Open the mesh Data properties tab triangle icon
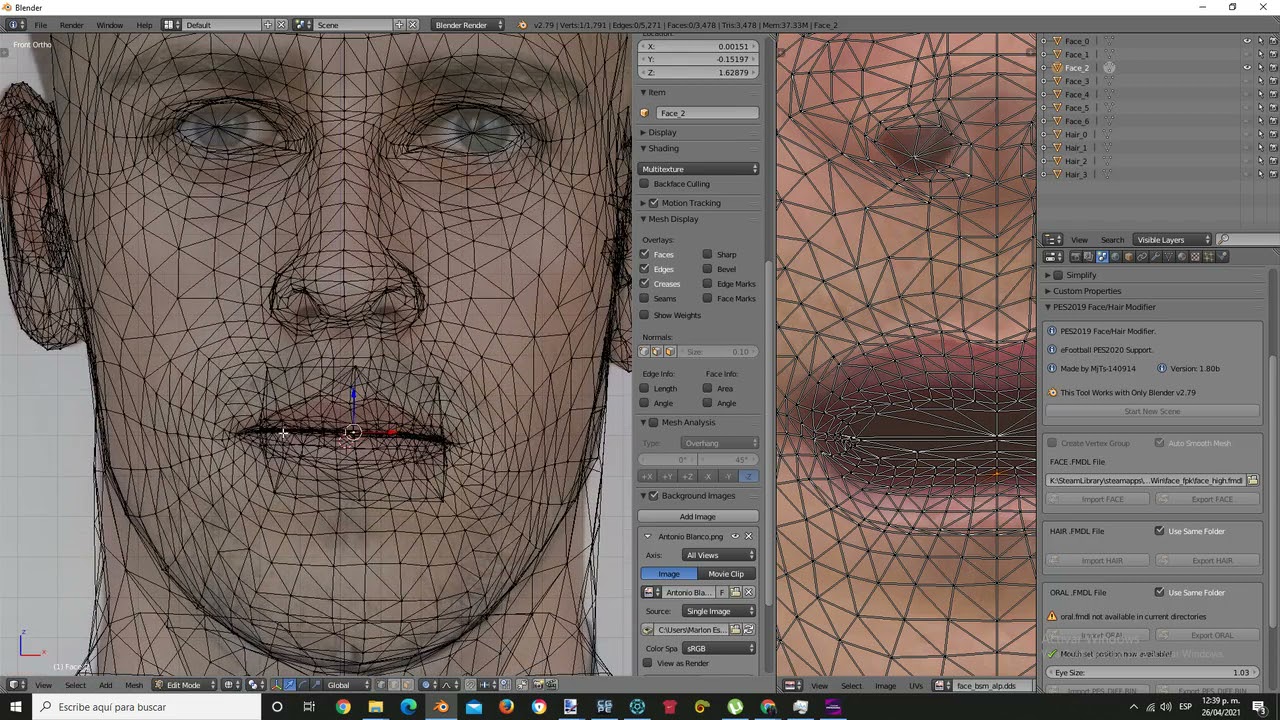1280x720 pixels. pyautogui.click(x=1168, y=256)
